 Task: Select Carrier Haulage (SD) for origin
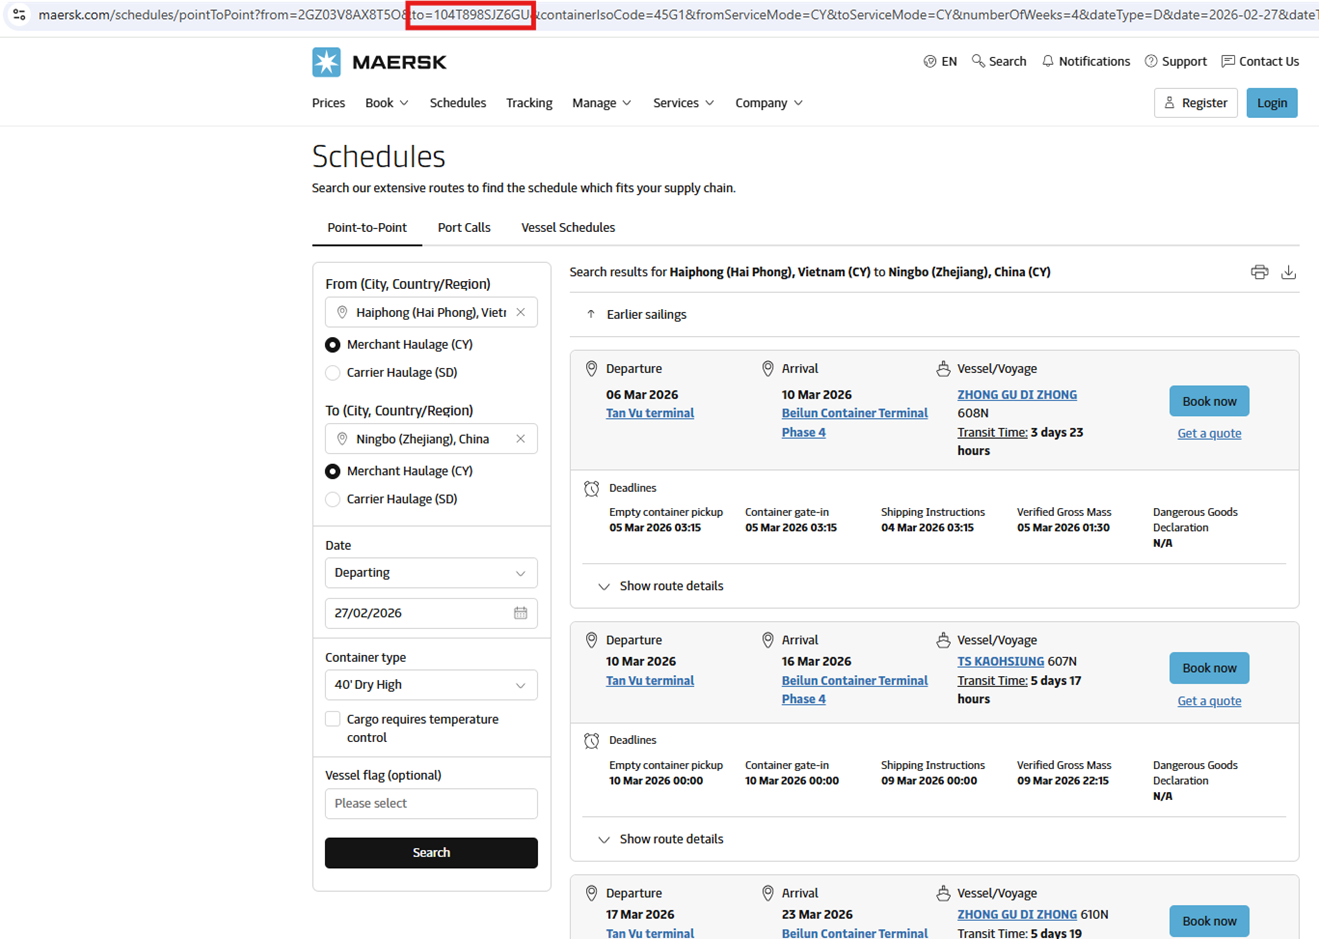pyautogui.click(x=333, y=373)
